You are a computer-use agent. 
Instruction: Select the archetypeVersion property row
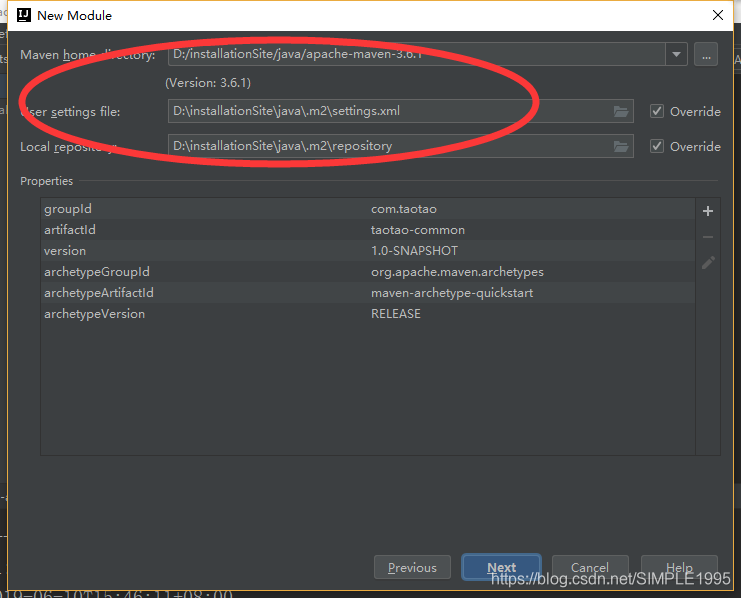368,313
